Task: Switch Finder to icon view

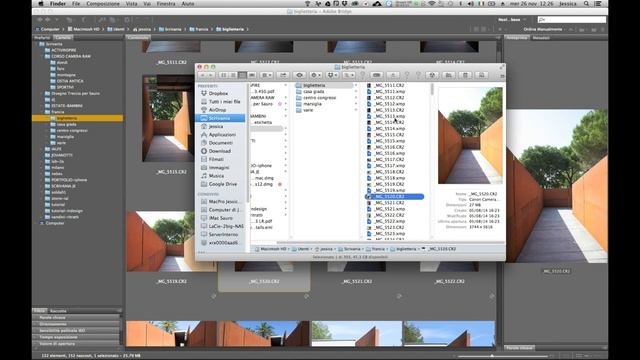Action: 224,75
